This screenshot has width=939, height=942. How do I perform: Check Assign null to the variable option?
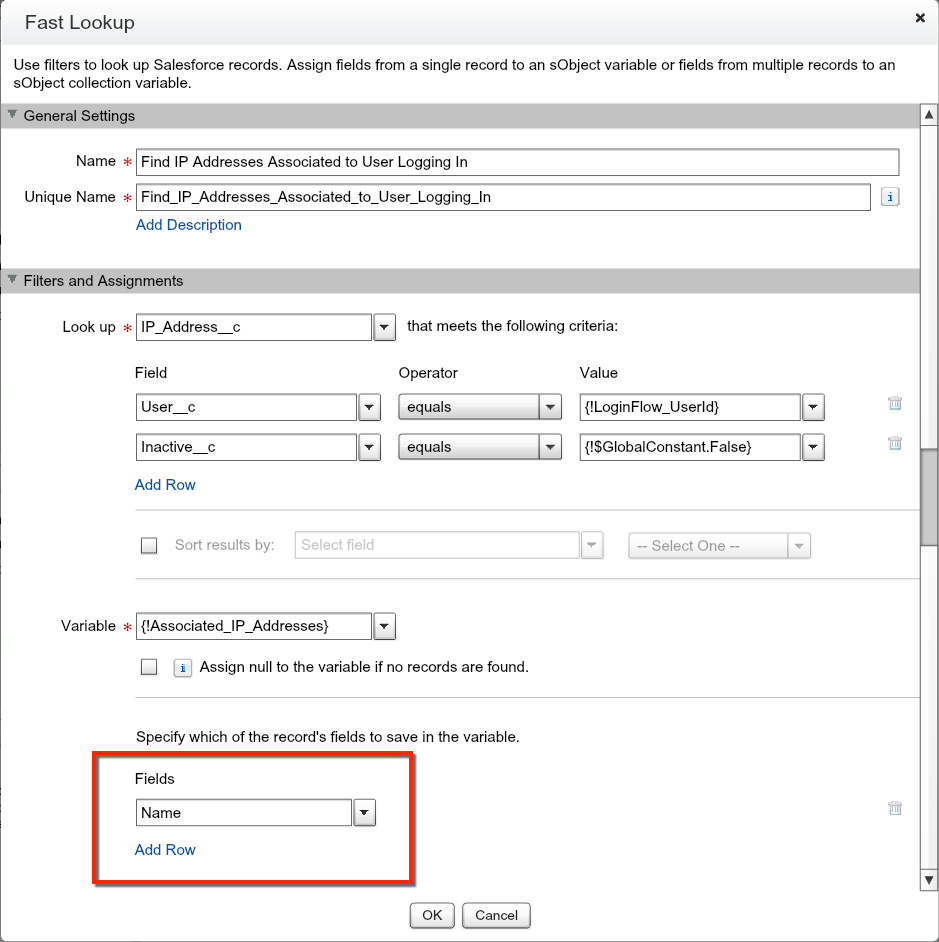(x=149, y=667)
